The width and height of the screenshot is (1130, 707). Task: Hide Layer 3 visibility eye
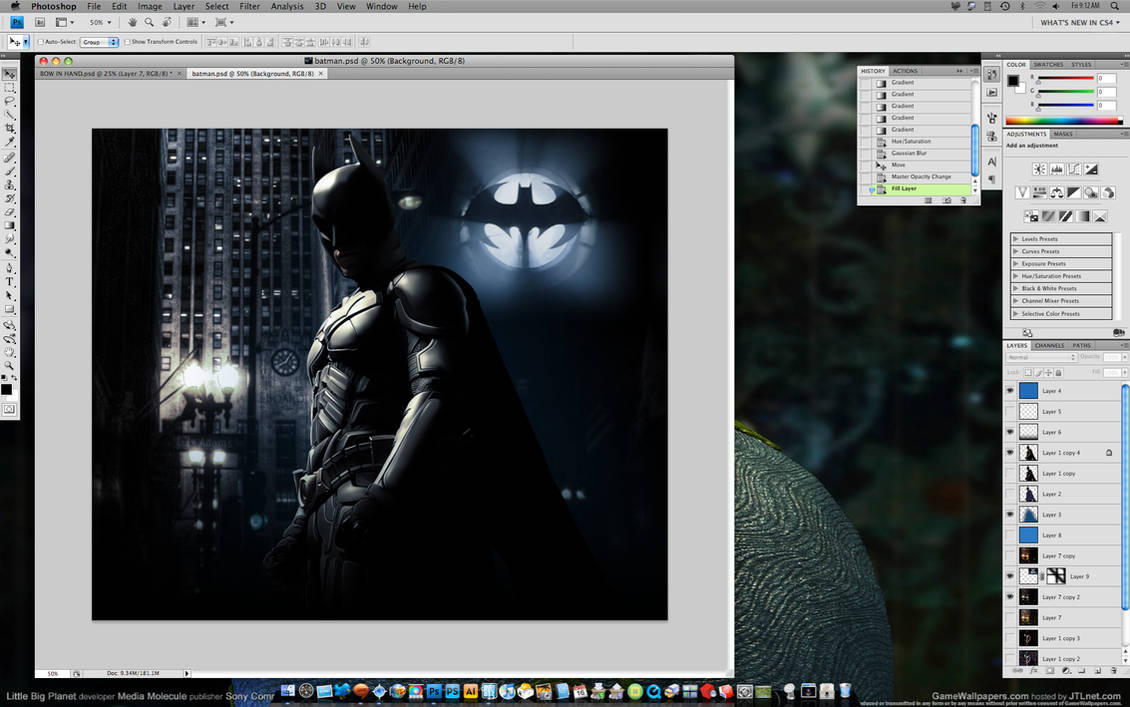pos(1010,515)
